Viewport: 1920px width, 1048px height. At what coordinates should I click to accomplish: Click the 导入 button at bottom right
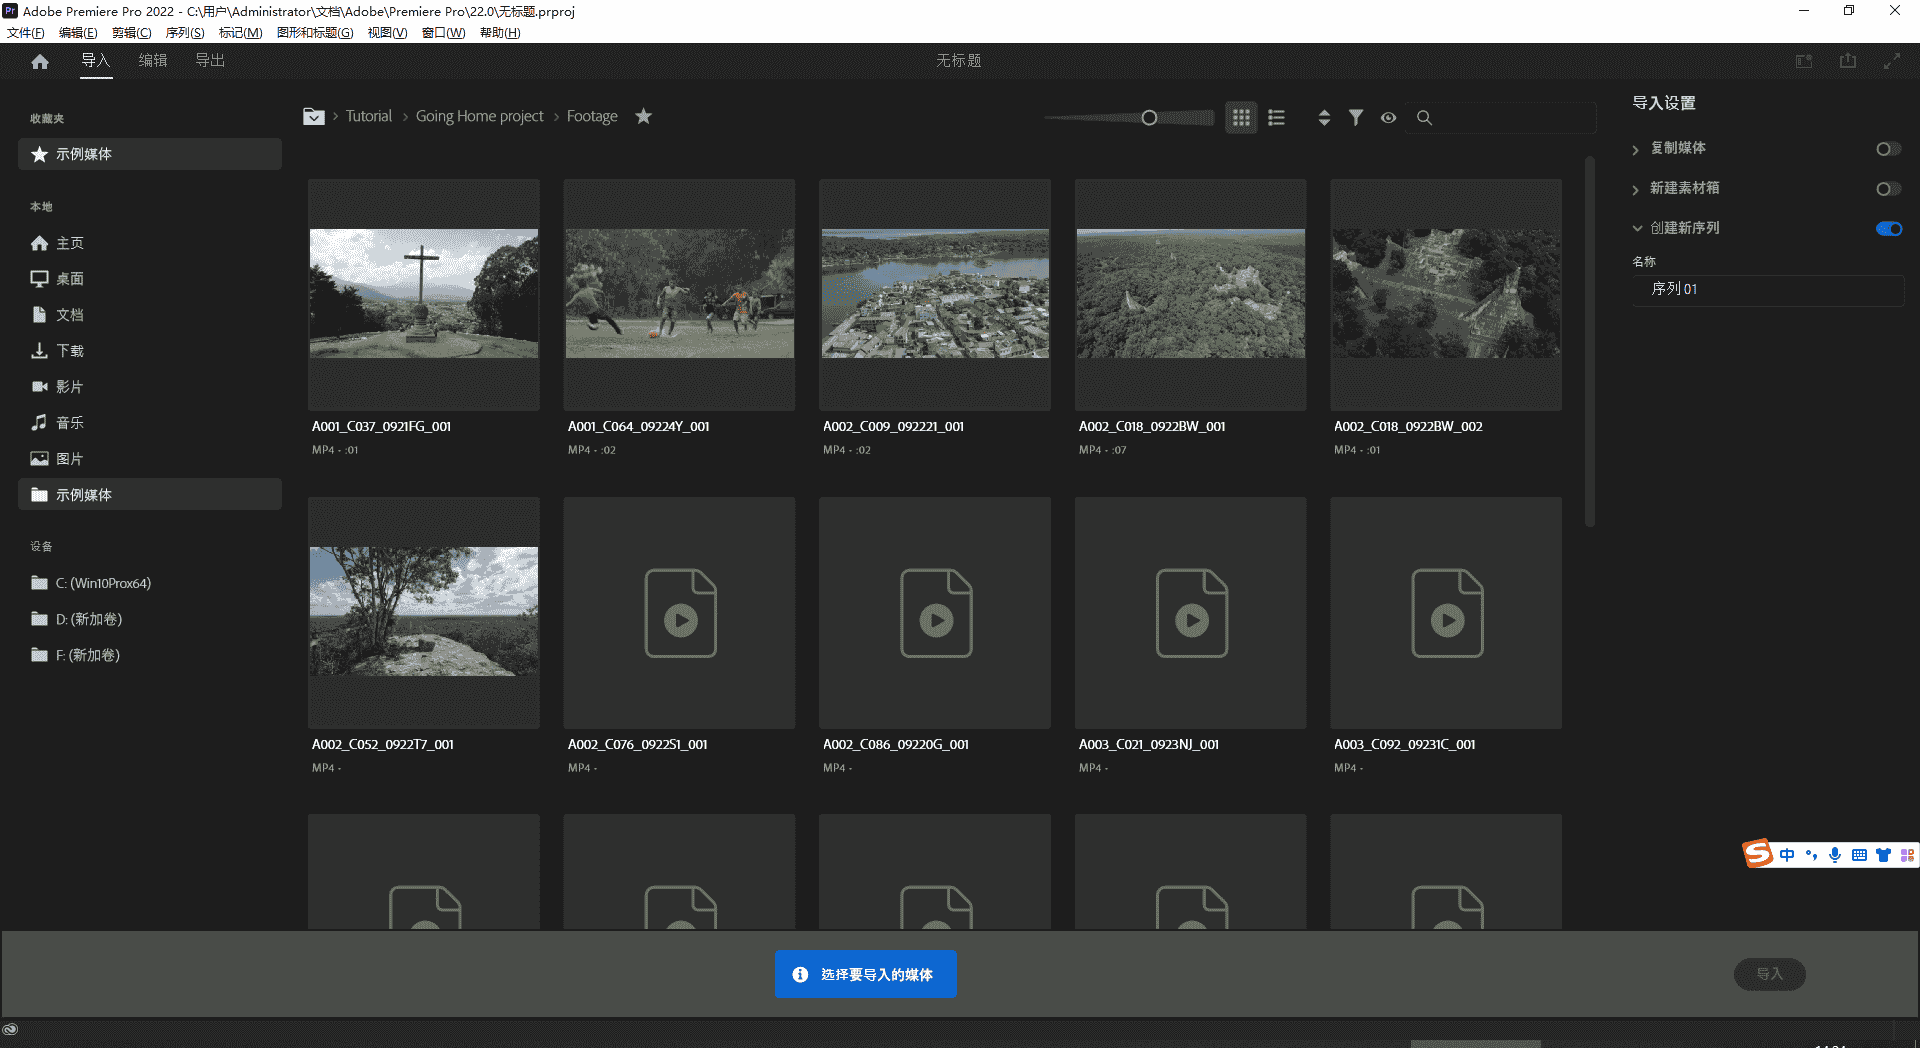pos(1769,974)
